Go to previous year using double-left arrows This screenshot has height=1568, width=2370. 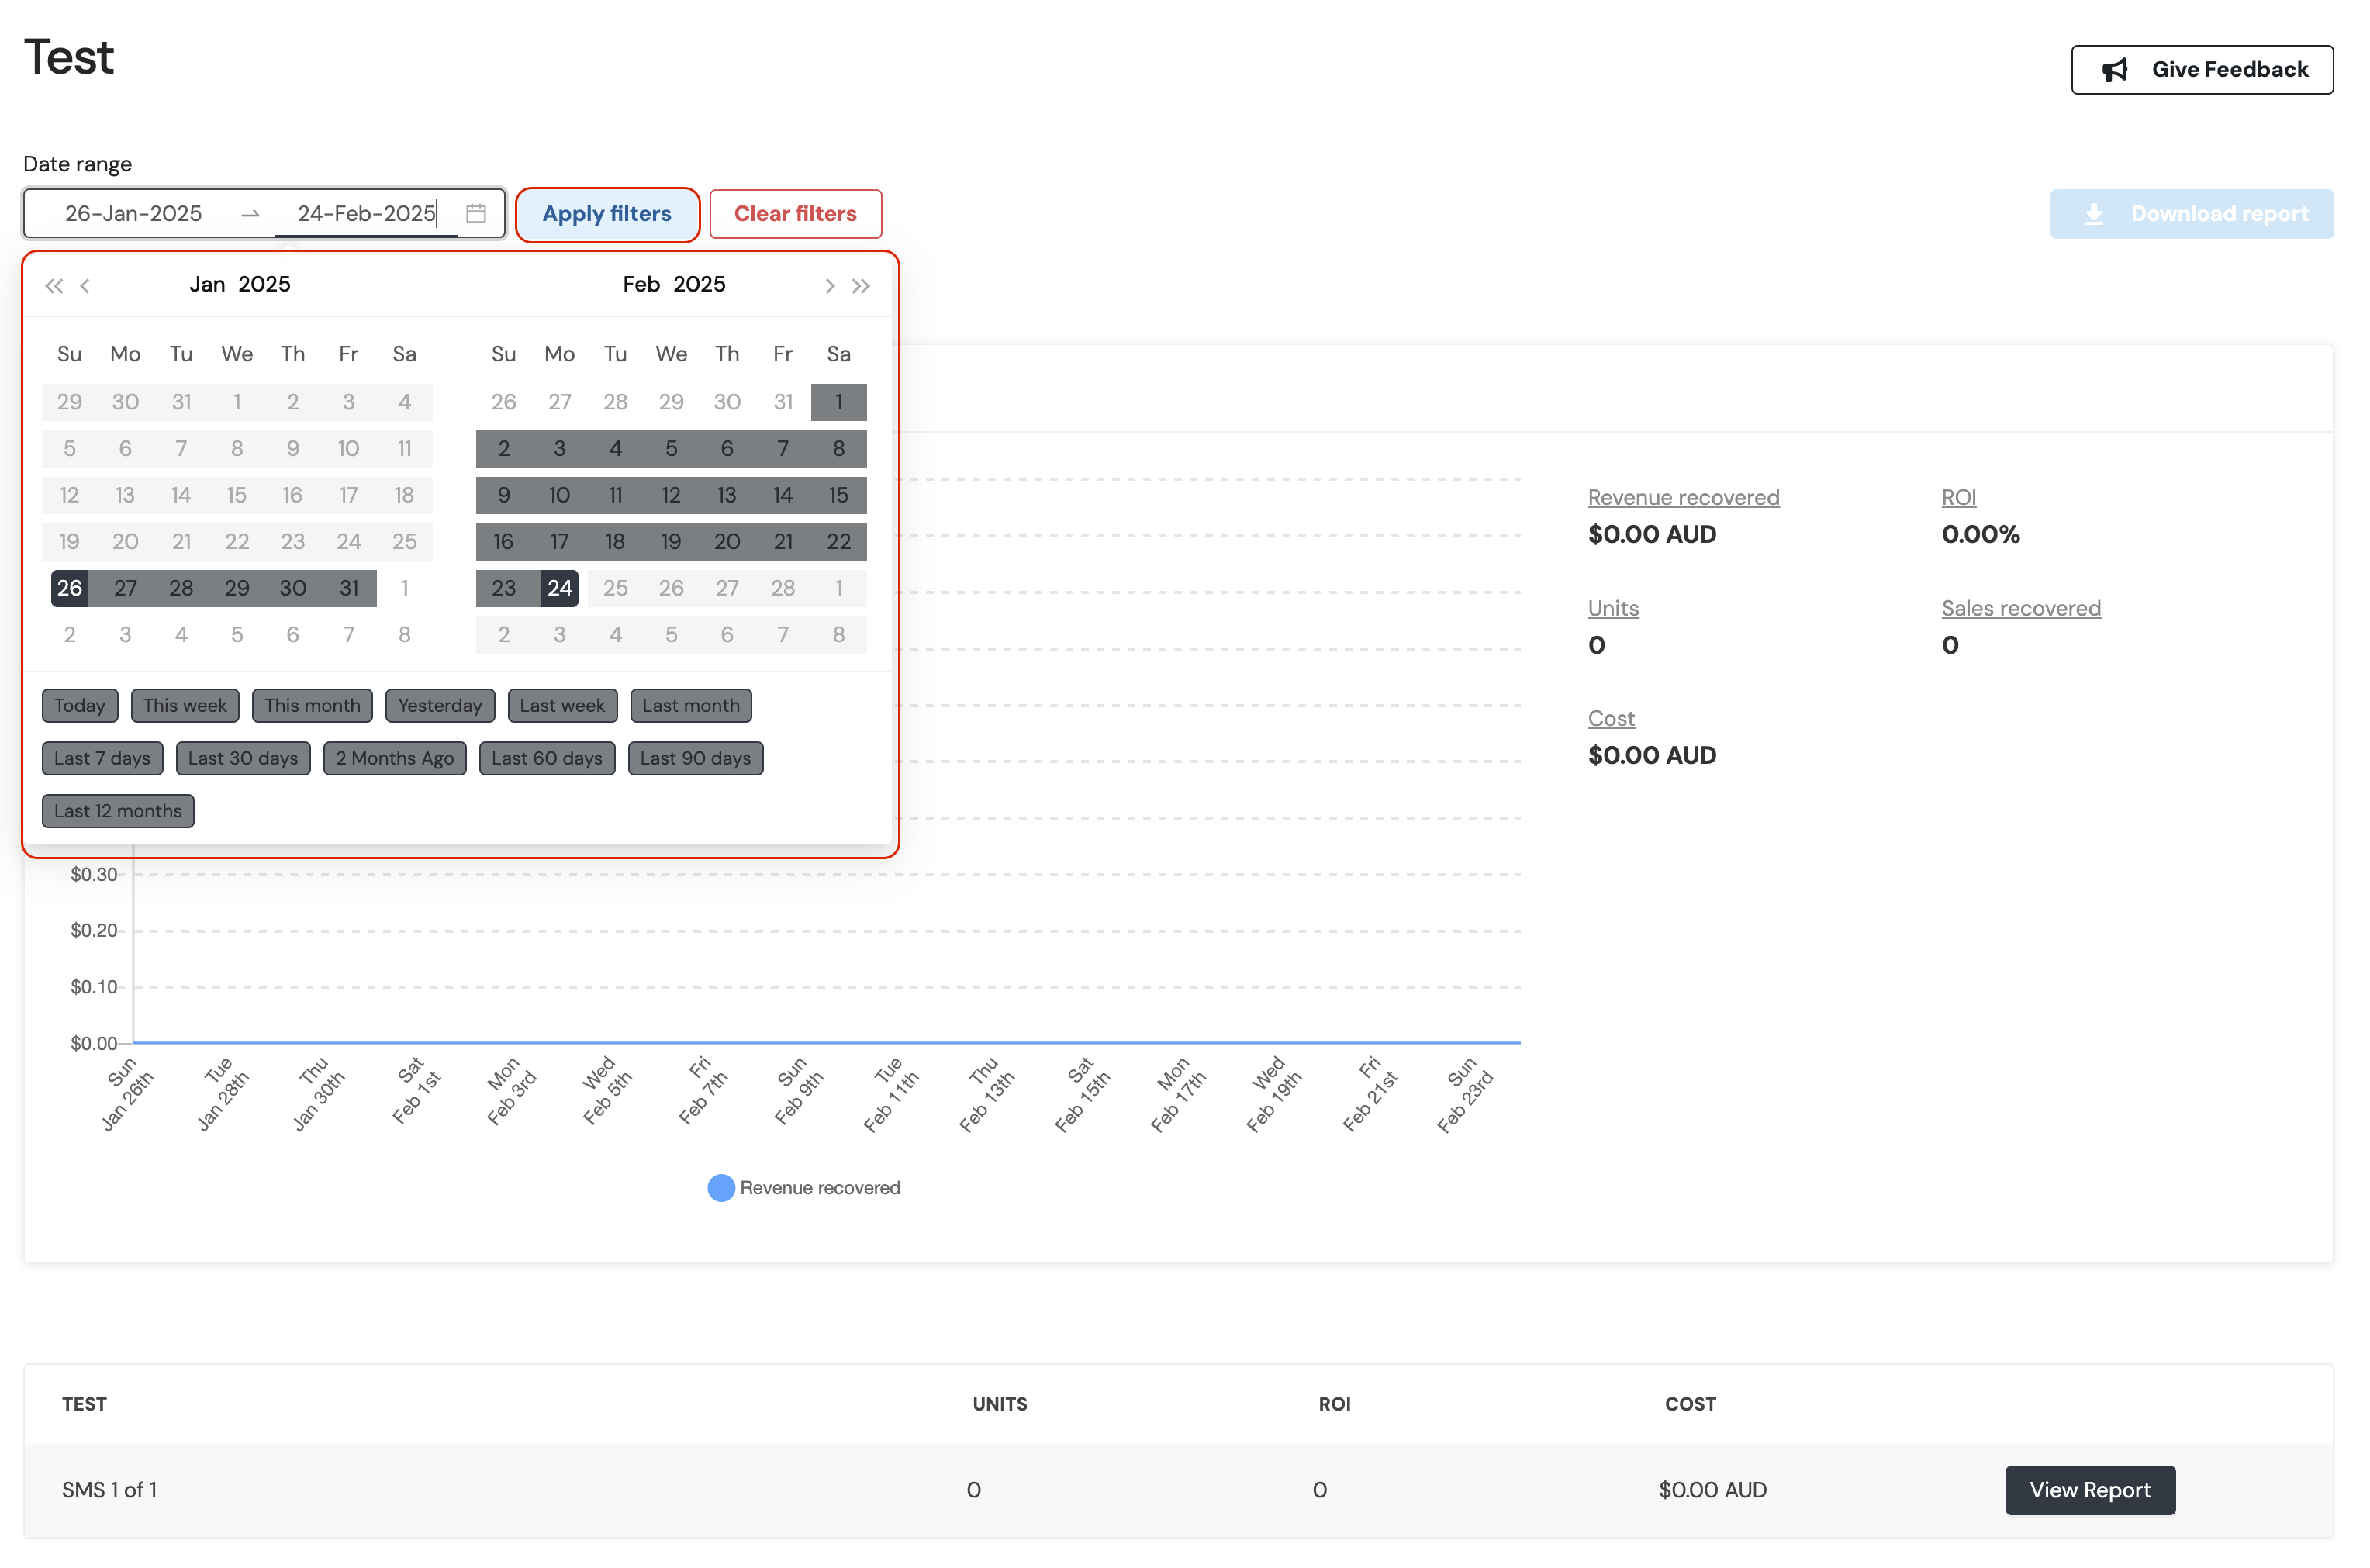point(54,286)
